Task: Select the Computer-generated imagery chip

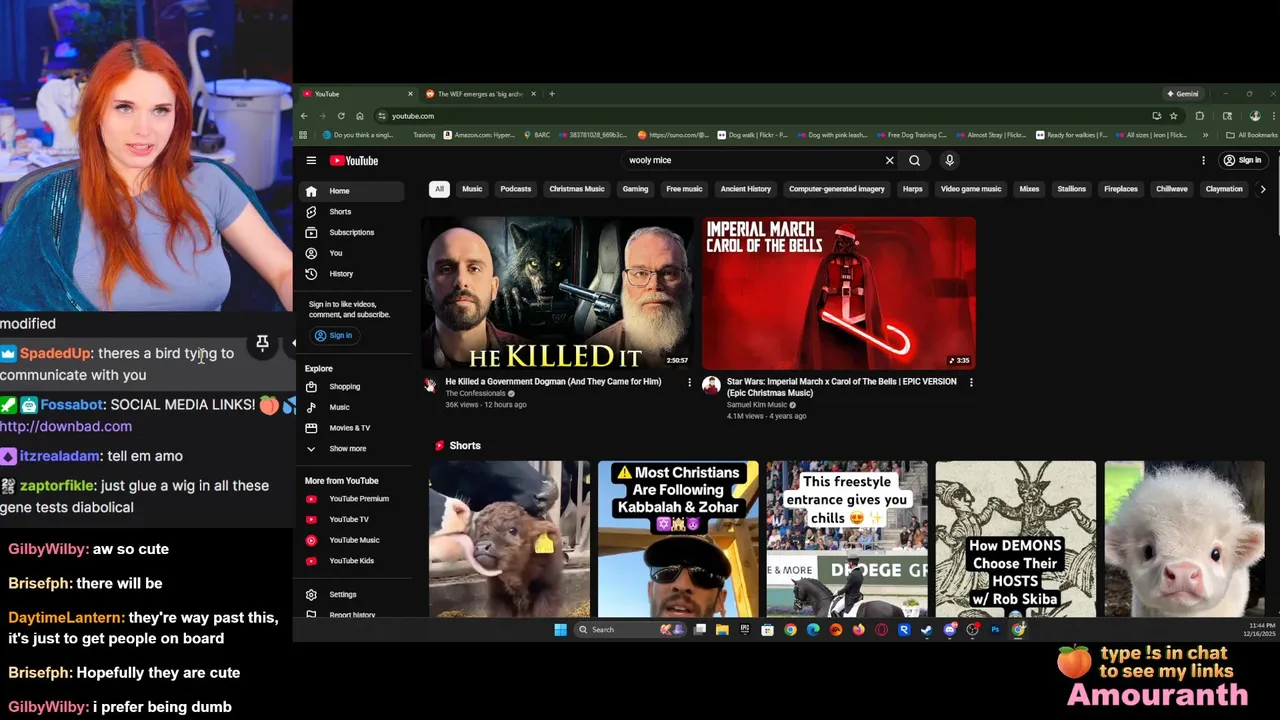Action: point(837,189)
